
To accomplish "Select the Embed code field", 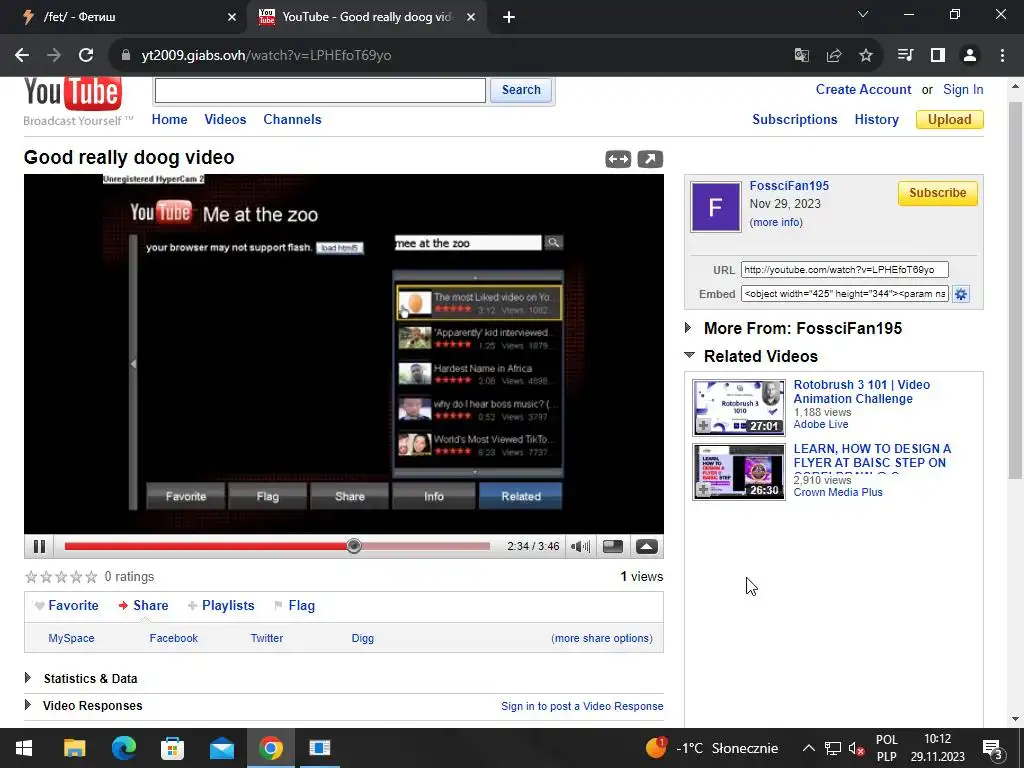I will (x=844, y=294).
